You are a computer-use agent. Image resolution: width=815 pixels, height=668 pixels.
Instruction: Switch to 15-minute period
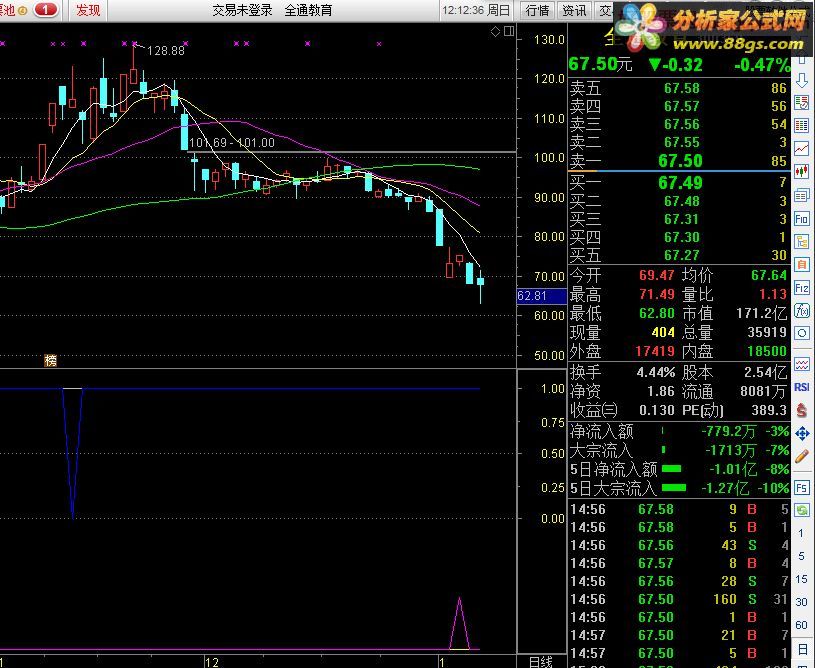801,579
